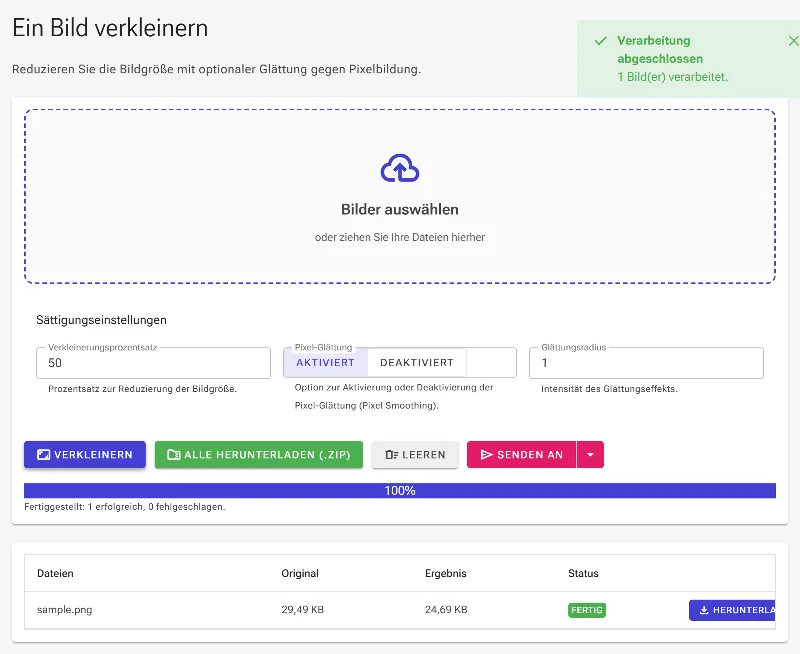Click the 100% progress bar
This screenshot has width=800, height=654.
point(400,491)
